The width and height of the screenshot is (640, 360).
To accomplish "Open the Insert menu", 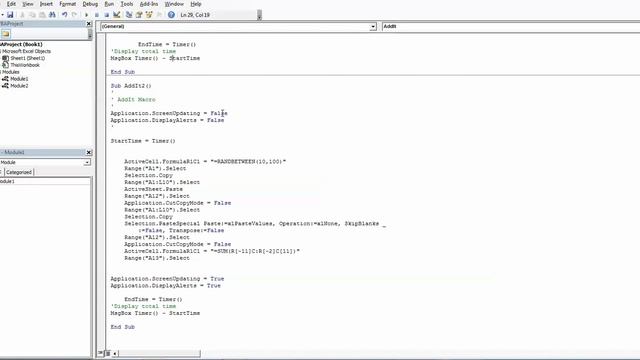I will tap(46, 4).
